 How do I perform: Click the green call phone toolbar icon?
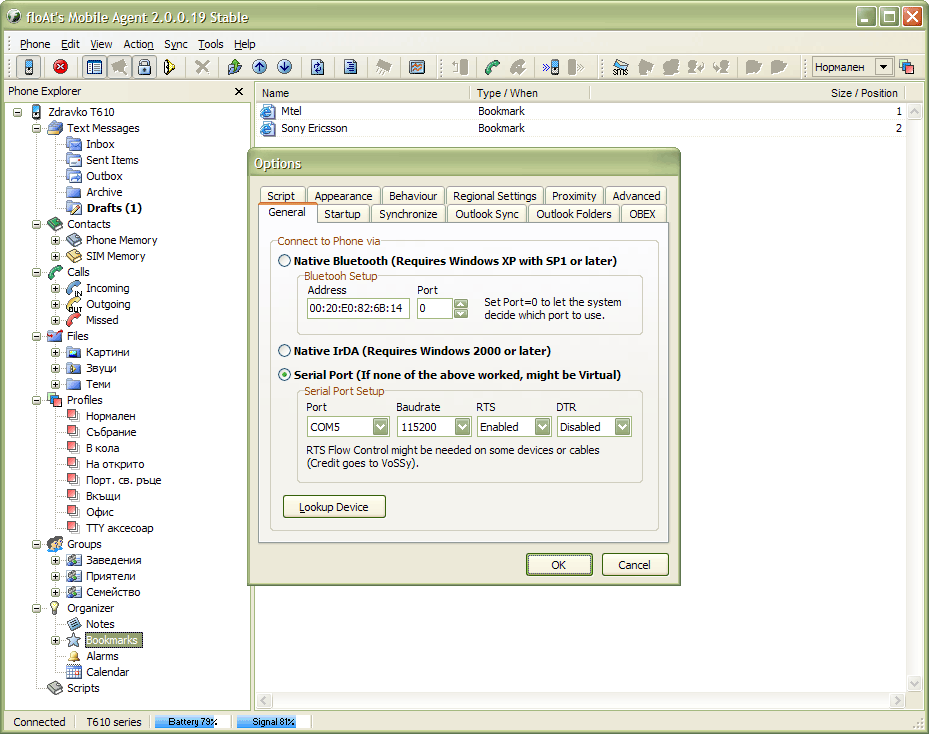(492, 67)
